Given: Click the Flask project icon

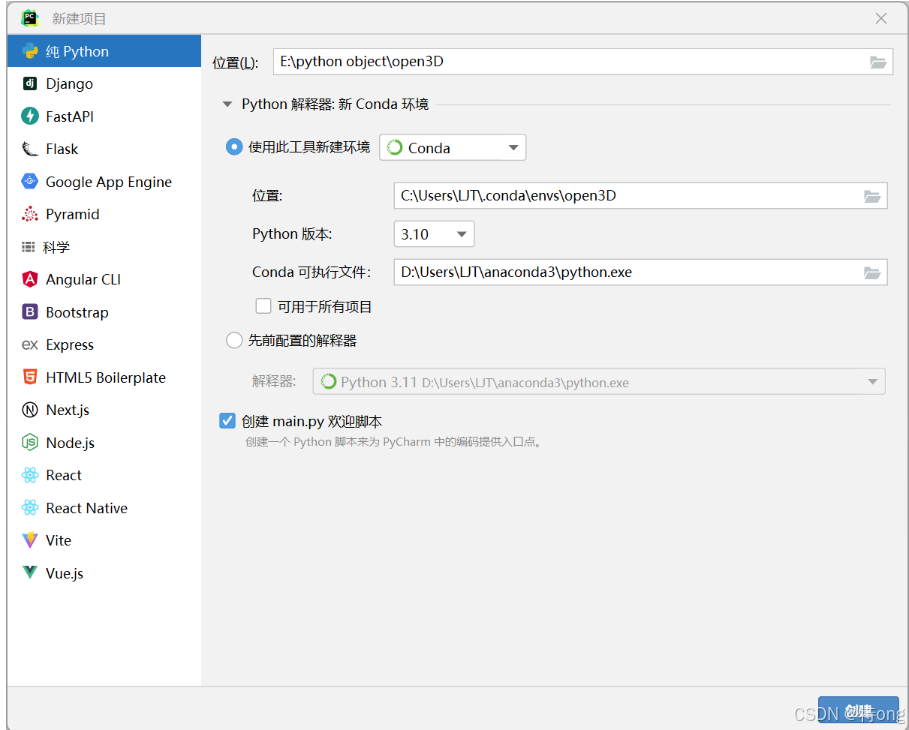Looking at the screenshot, I should [30, 149].
